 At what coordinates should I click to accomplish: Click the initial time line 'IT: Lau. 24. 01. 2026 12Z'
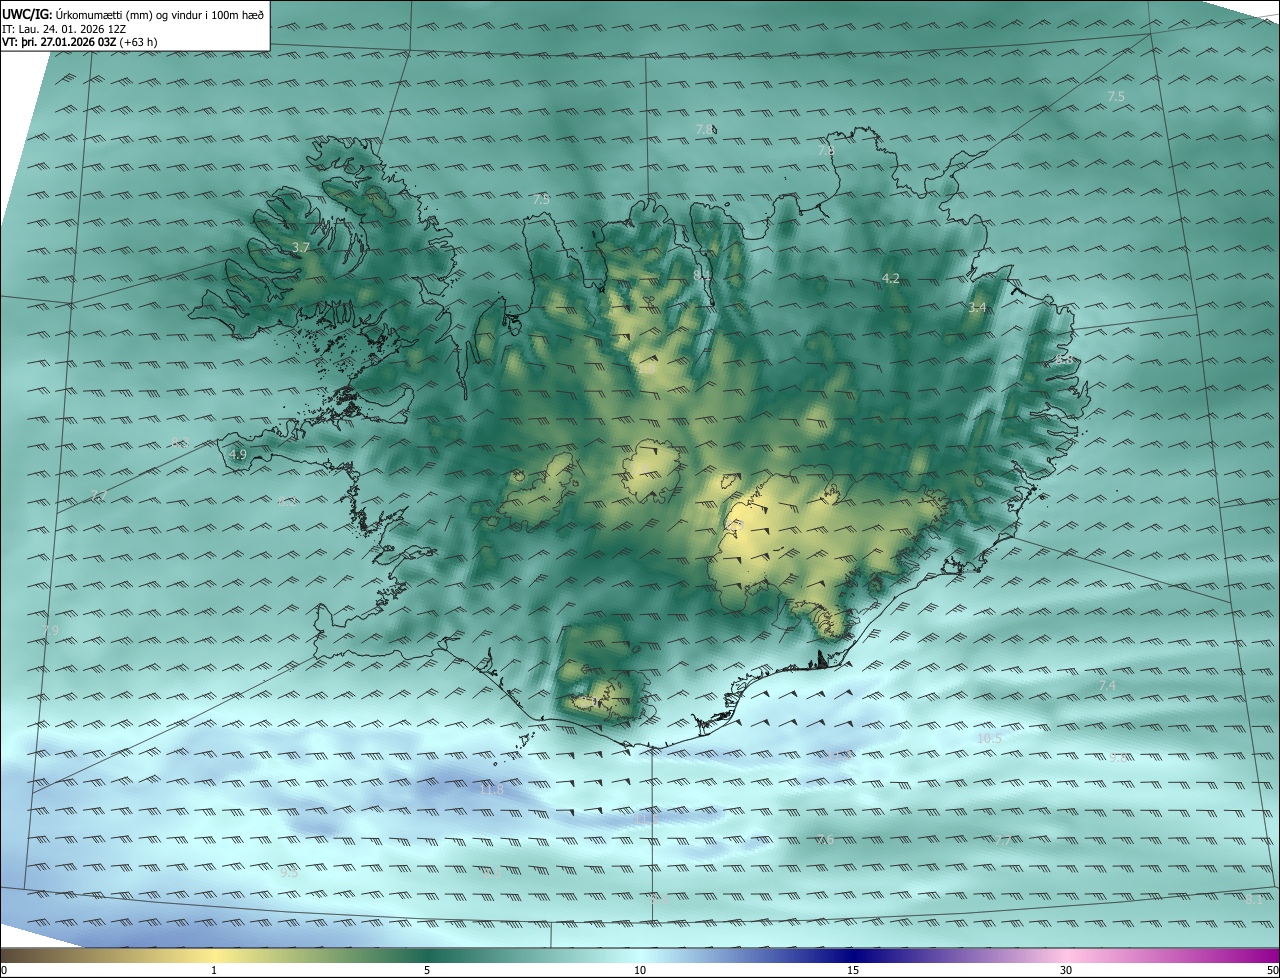[64, 28]
